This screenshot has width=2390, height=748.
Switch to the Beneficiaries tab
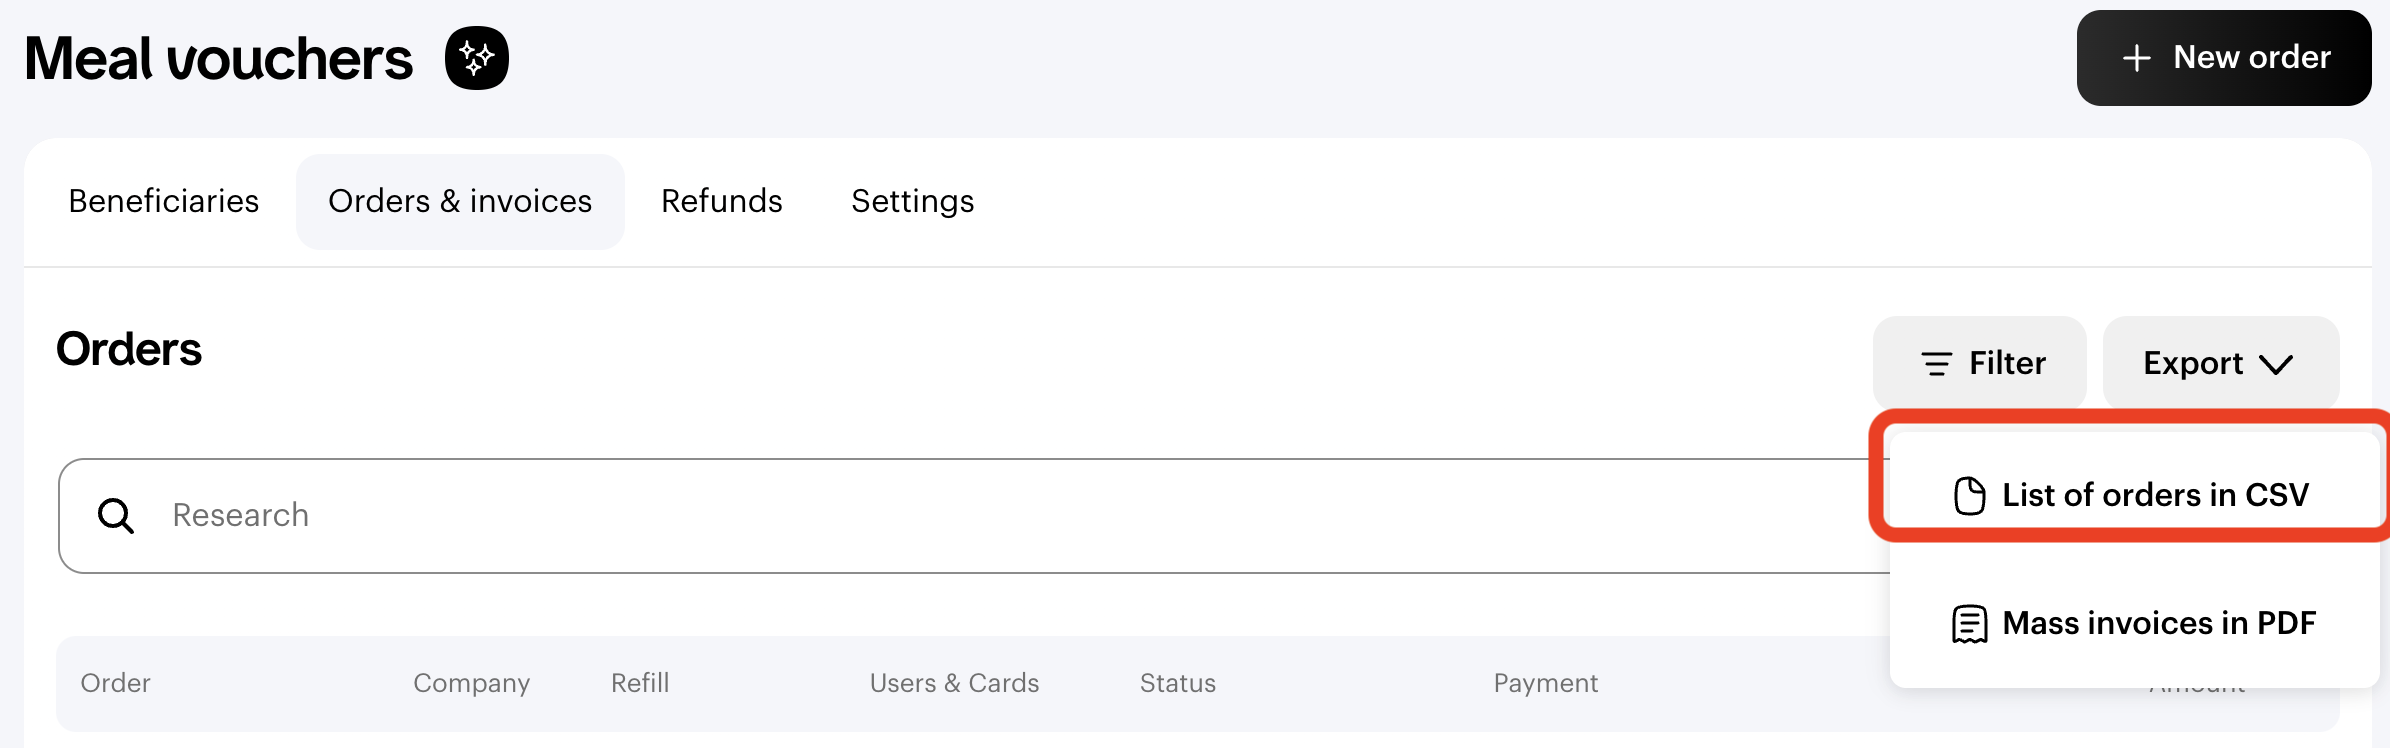coord(164,201)
